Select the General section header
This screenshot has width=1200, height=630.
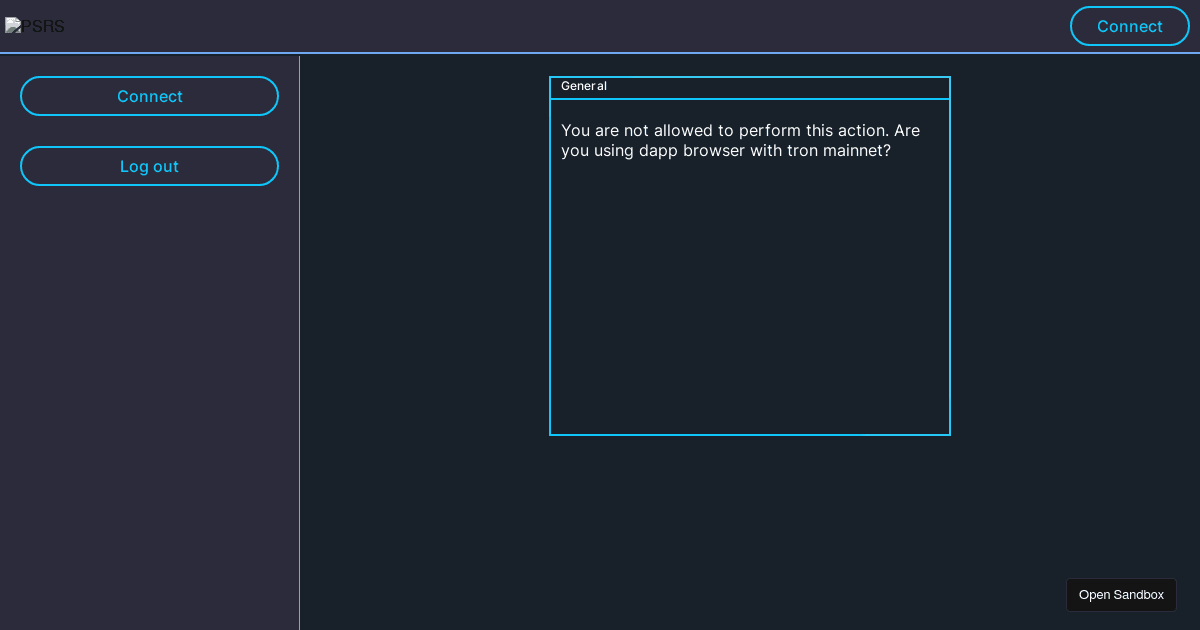(584, 86)
